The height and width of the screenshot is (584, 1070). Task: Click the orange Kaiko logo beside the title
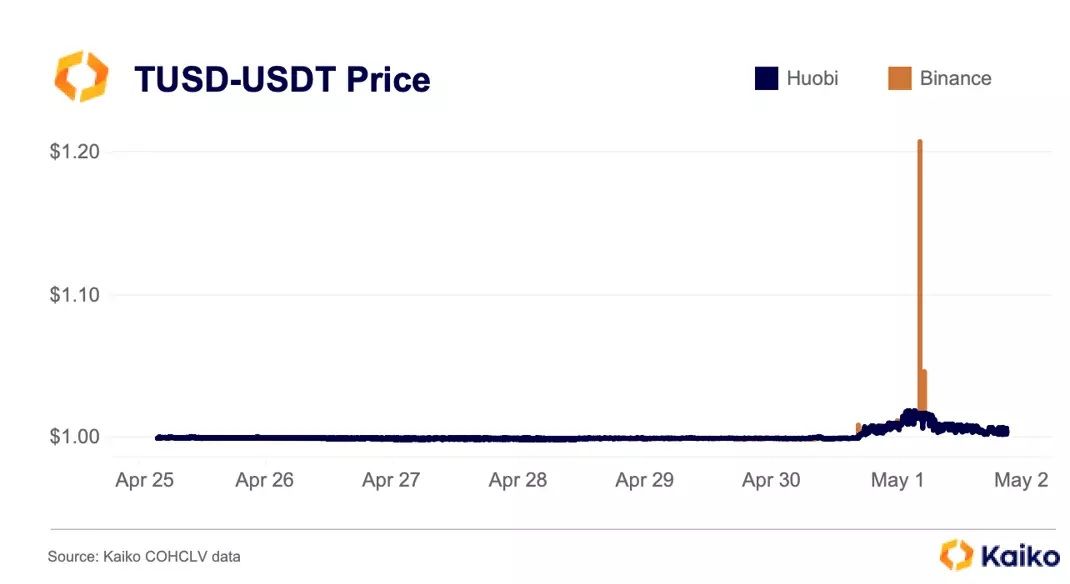(x=80, y=78)
